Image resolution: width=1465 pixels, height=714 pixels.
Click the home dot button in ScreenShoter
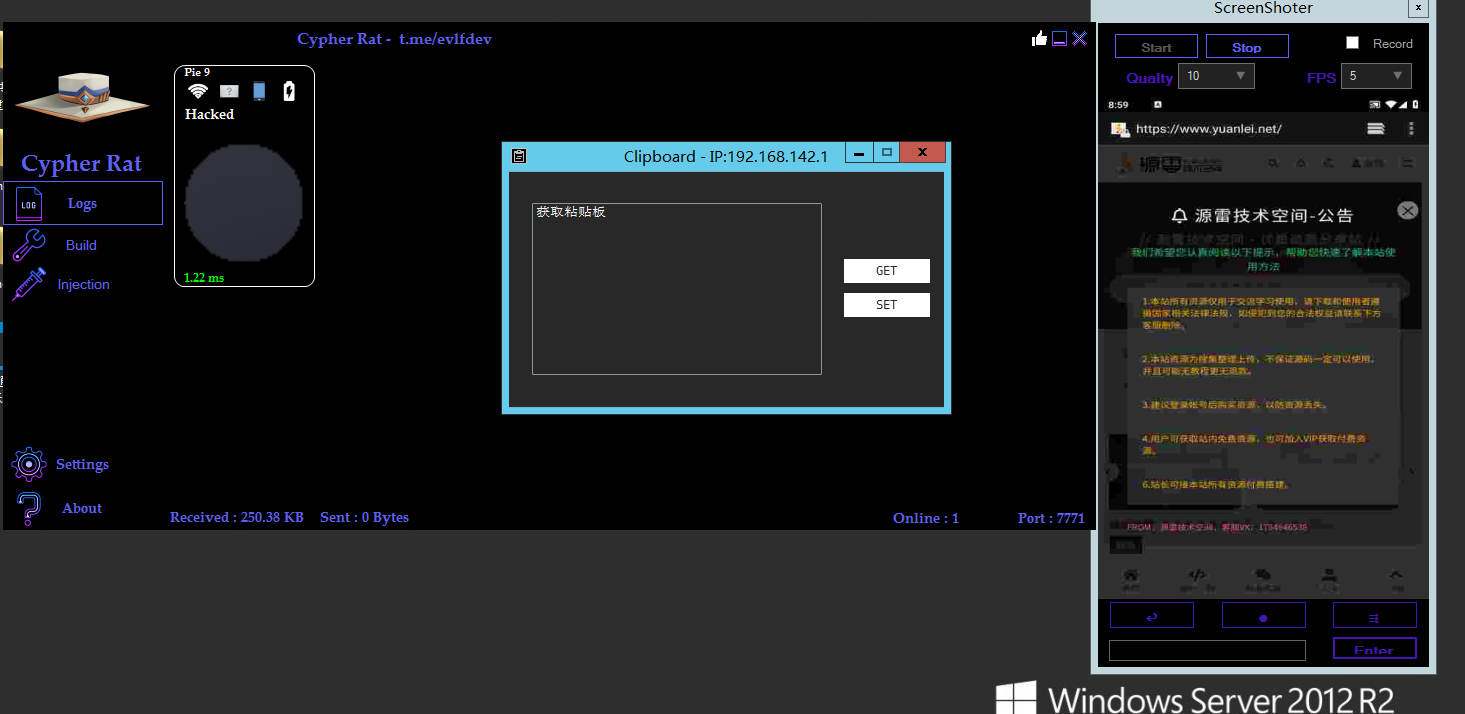(1264, 616)
